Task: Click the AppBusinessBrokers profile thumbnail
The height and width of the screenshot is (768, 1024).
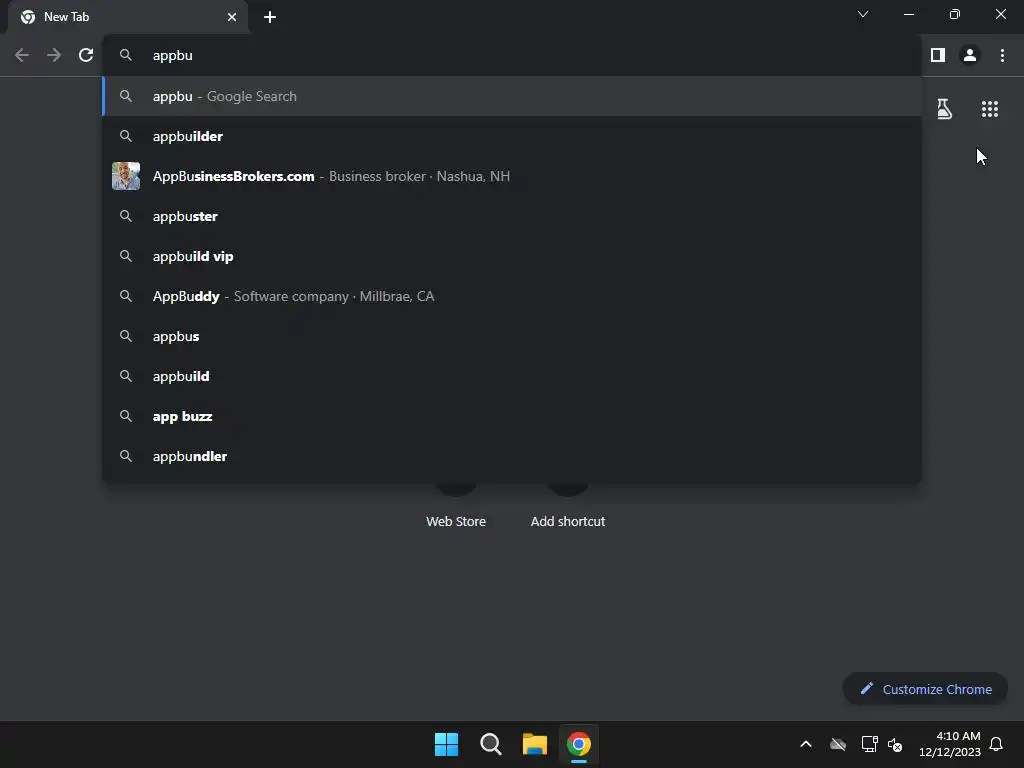Action: point(126,176)
